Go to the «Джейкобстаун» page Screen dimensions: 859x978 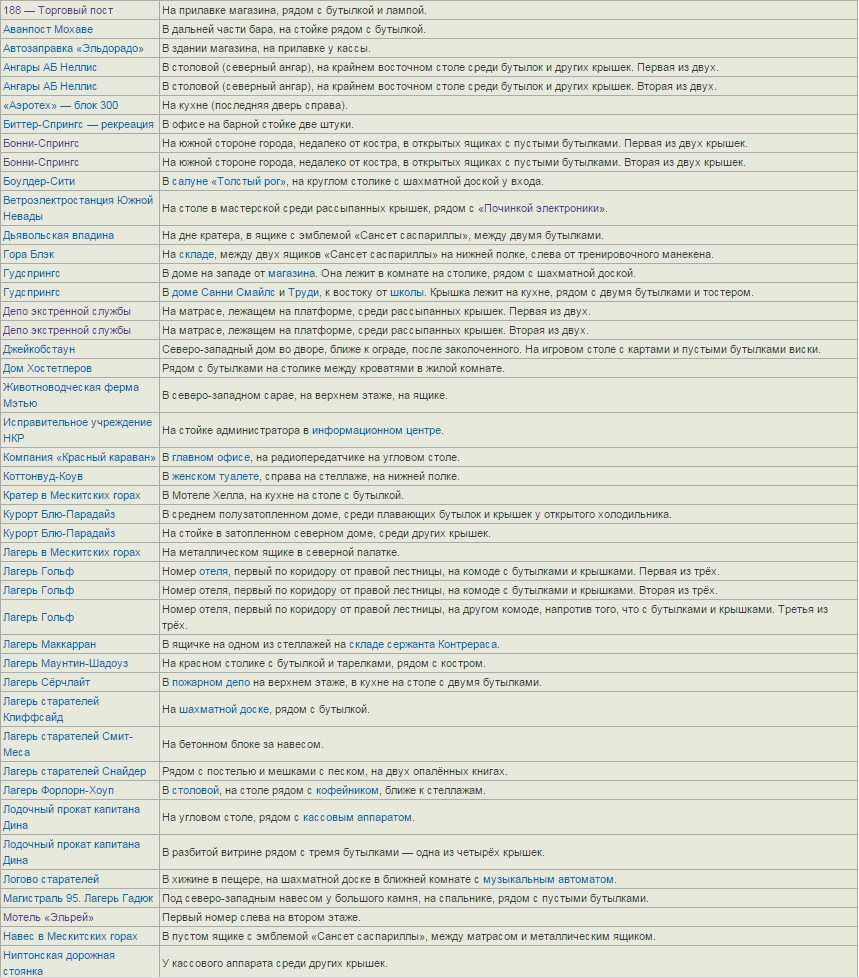click(x=39, y=349)
